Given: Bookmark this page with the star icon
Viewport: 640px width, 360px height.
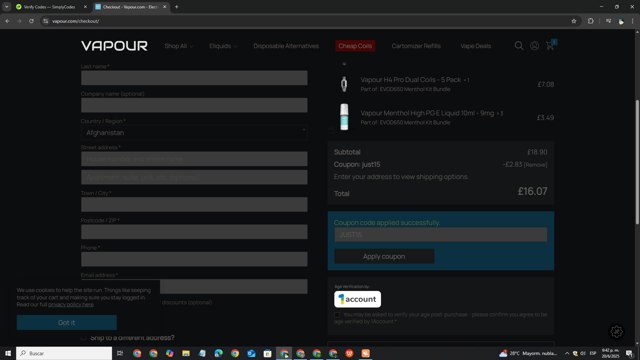Looking at the screenshot, I should [x=573, y=21].
